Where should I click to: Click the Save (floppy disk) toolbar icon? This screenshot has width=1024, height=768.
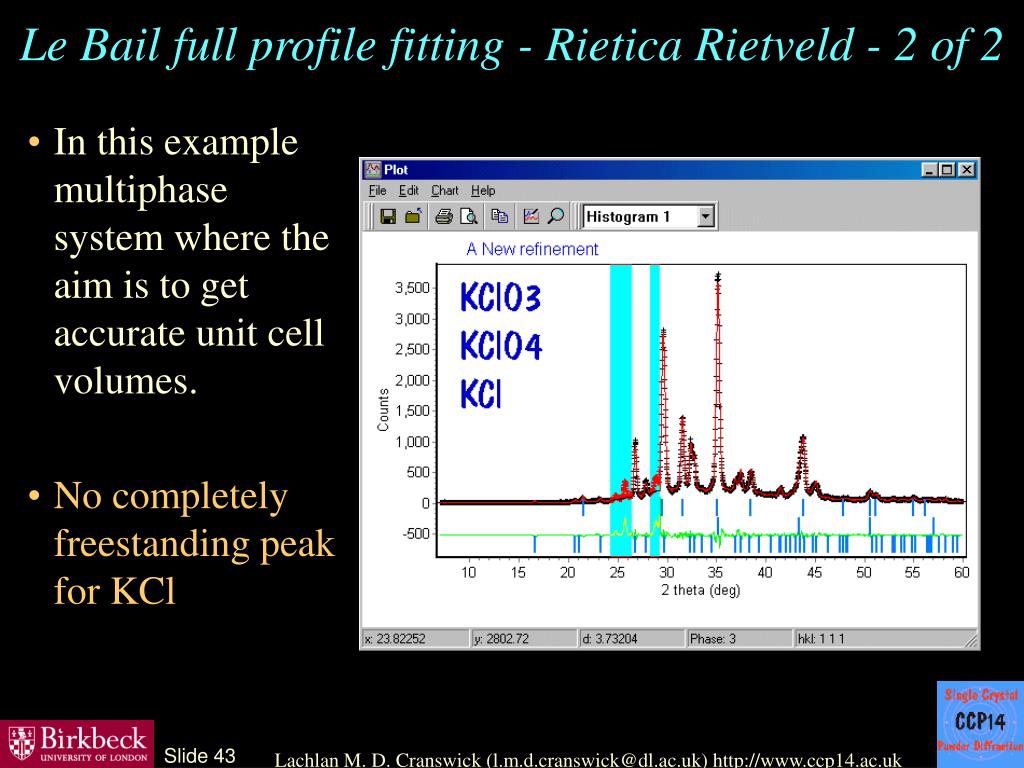(388, 217)
